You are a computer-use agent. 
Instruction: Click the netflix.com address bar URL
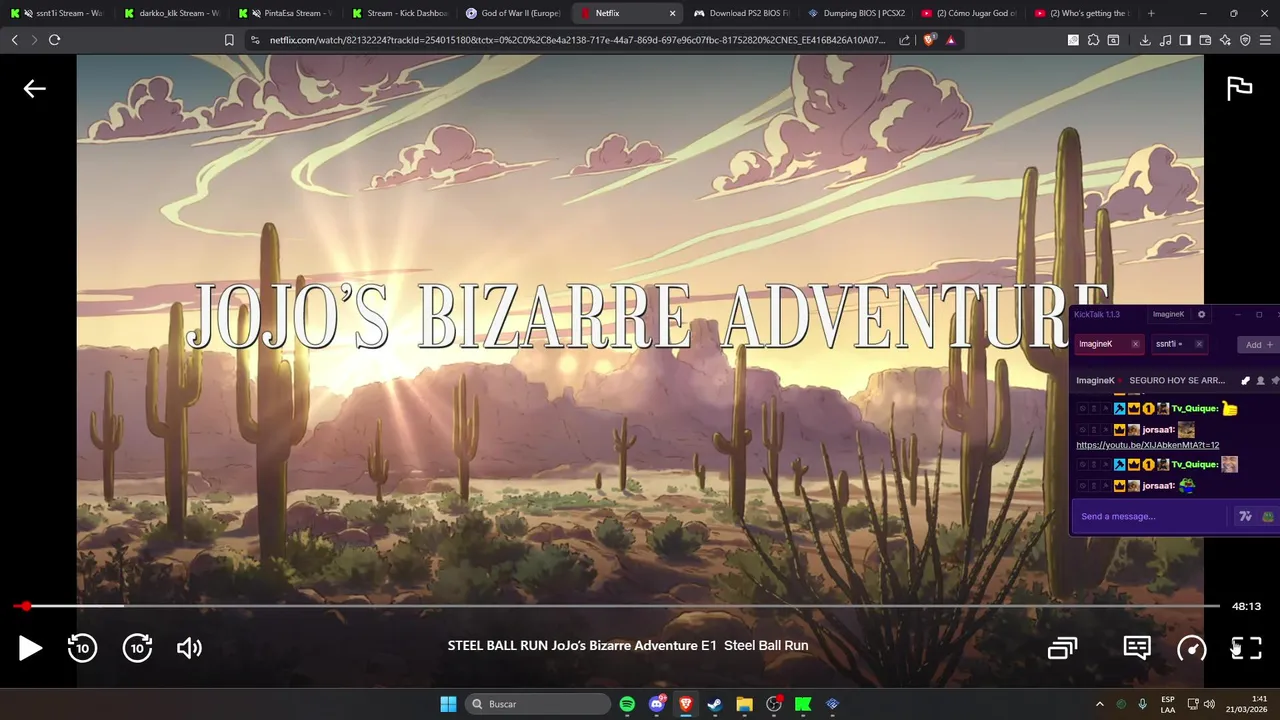(x=577, y=40)
